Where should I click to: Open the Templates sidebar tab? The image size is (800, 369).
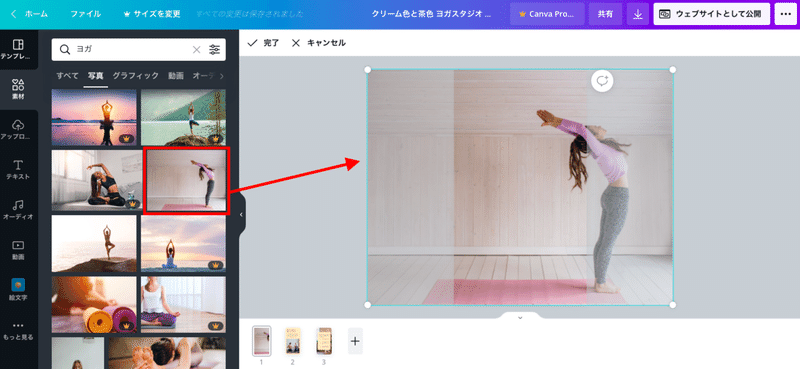coord(18,50)
